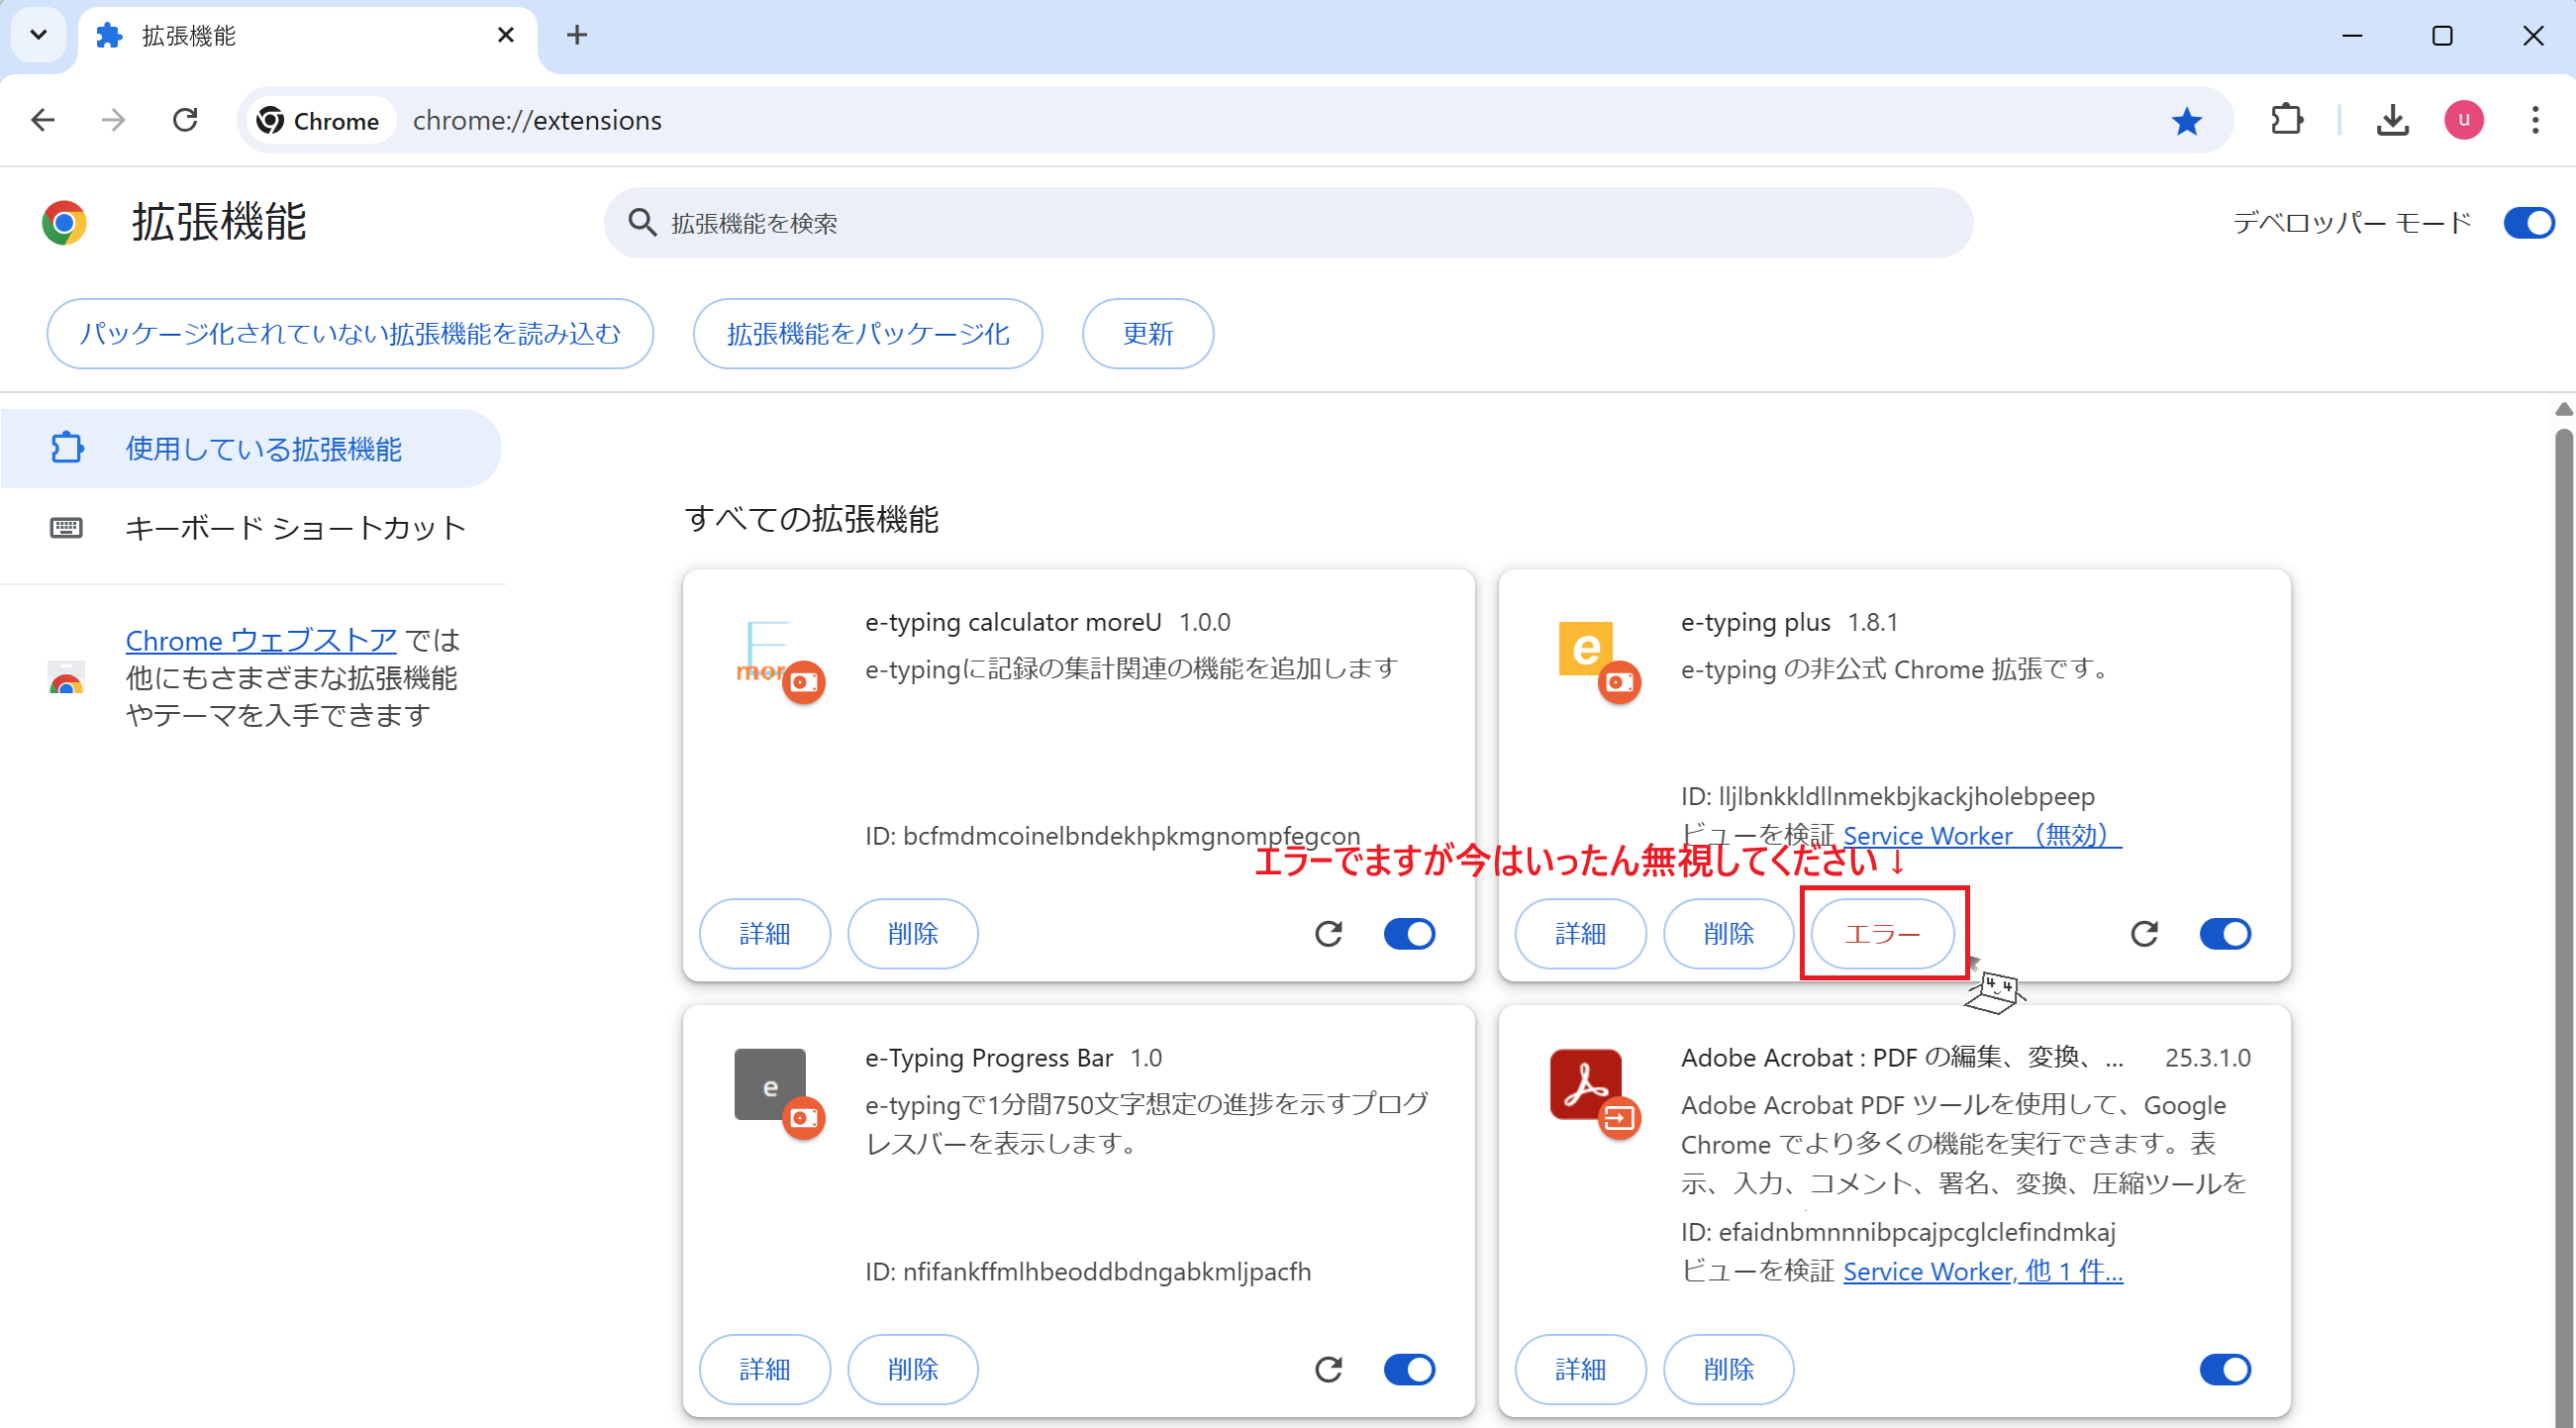Viewport: 2576px width, 1428px height.
Task: Click the 拡張機能を検索 search field
Action: (x=1288, y=223)
